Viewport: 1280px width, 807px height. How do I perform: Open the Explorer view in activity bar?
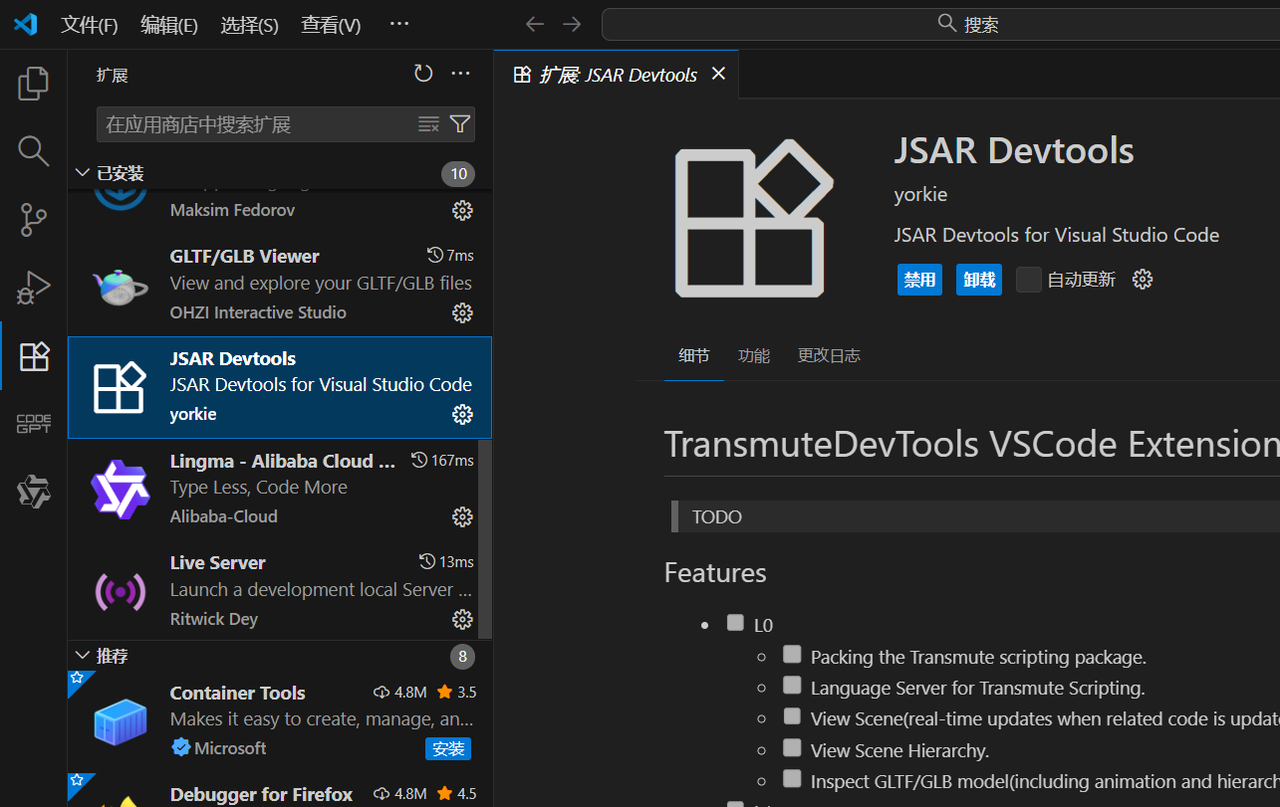pos(33,83)
